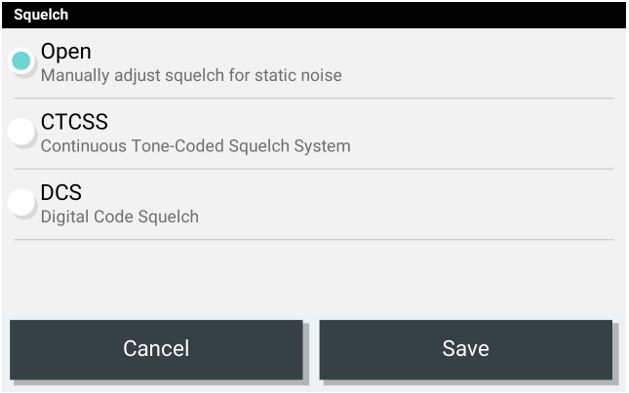Tap 'Continuous Tone-Coded Squelch System' description
The image size is (629, 393).
[x=196, y=146]
